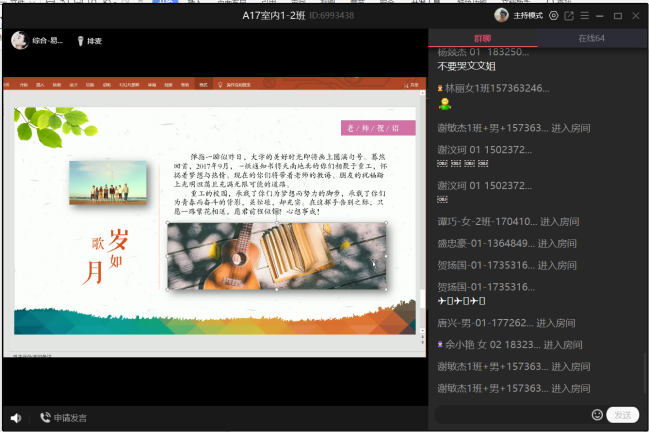Click the group photo on the slide
The width and height of the screenshot is (649, 433).
coord(107,184)
